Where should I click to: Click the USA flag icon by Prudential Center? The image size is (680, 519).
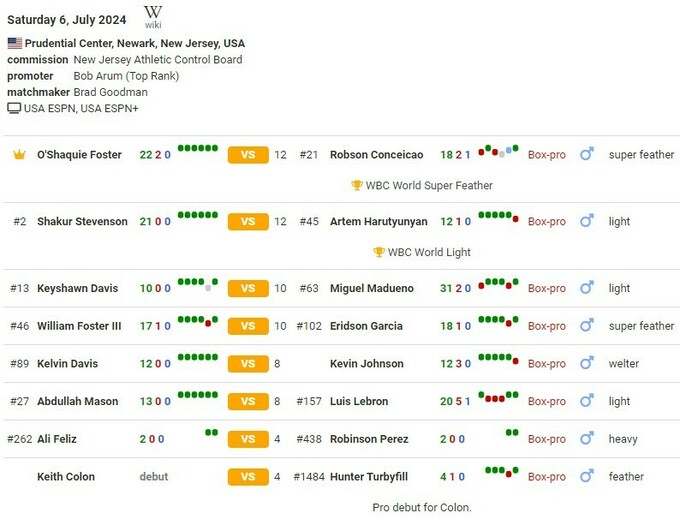pos(14,44)
